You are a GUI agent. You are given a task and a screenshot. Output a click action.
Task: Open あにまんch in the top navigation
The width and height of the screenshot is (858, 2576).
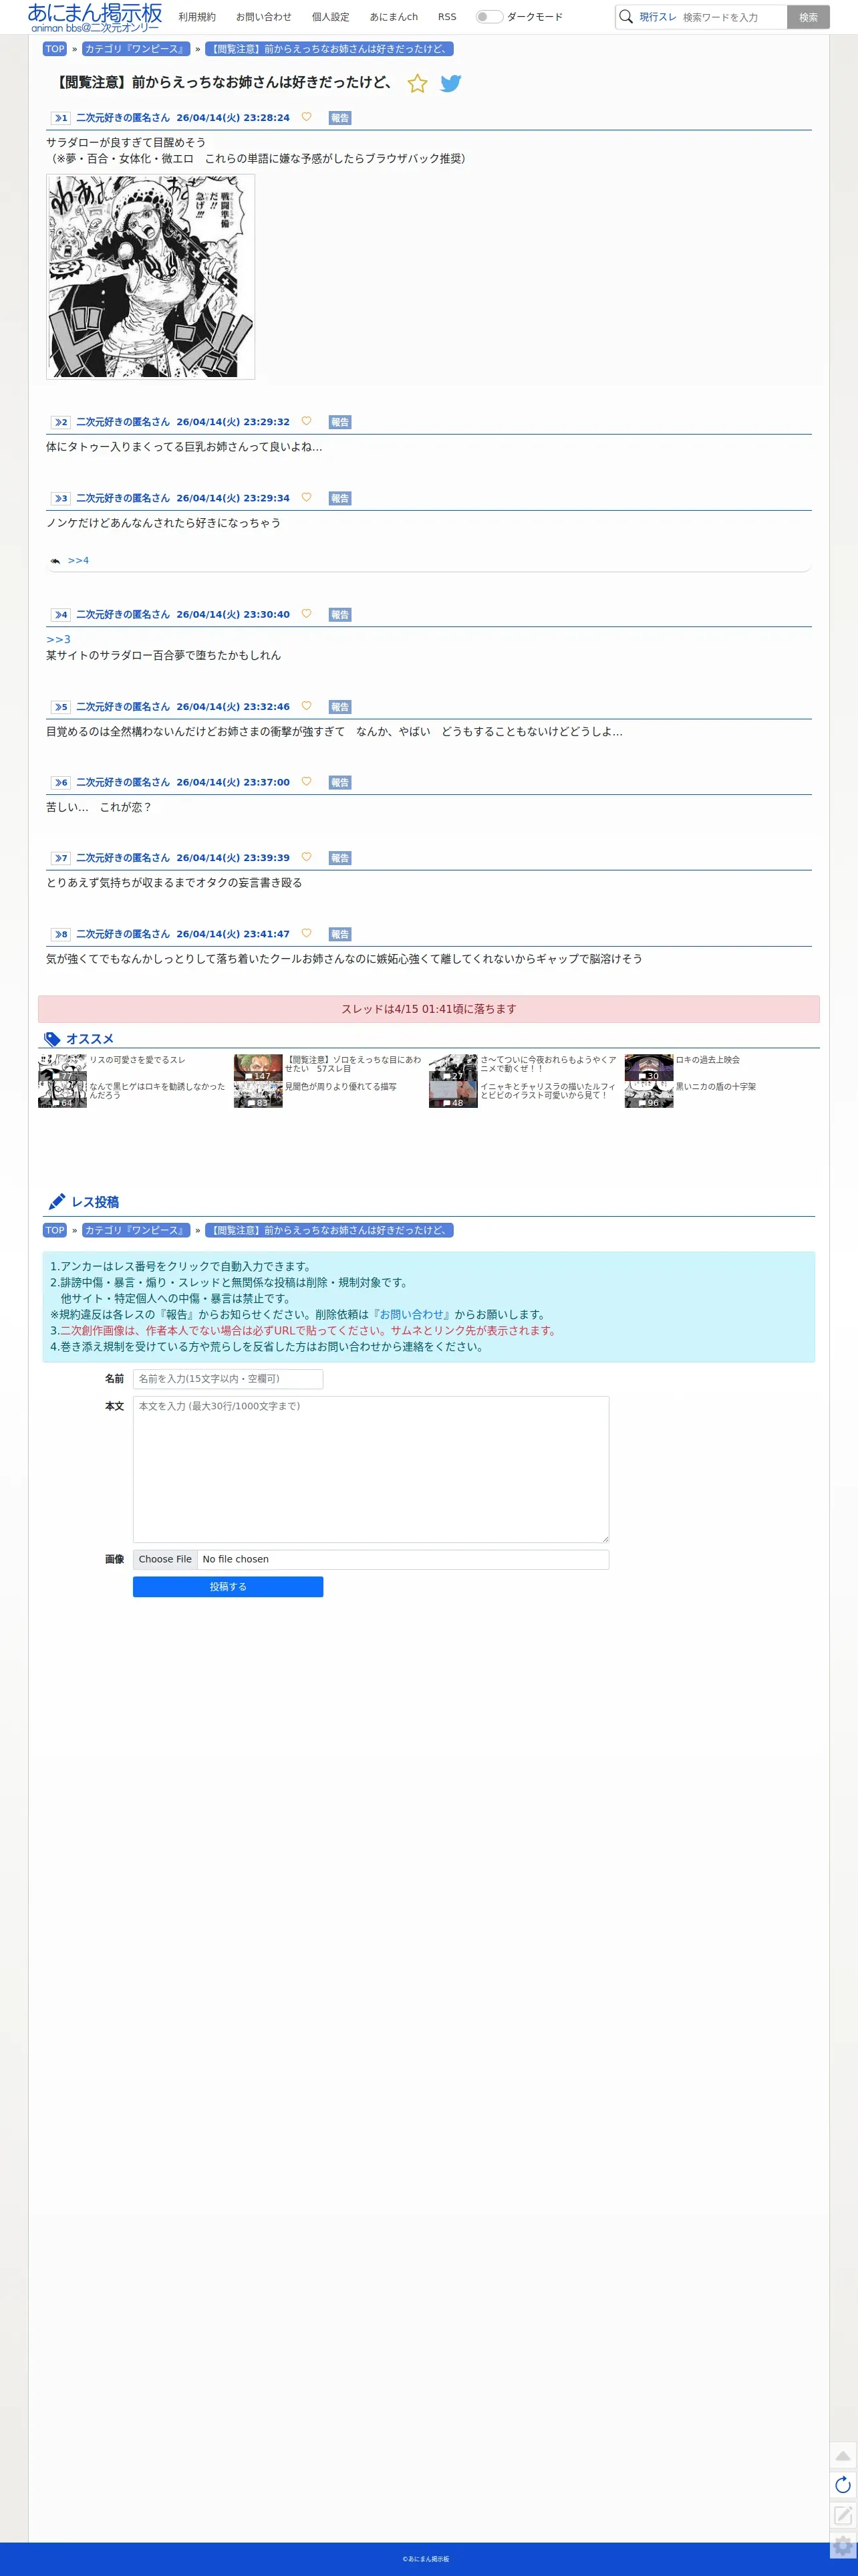pos(394,17)
